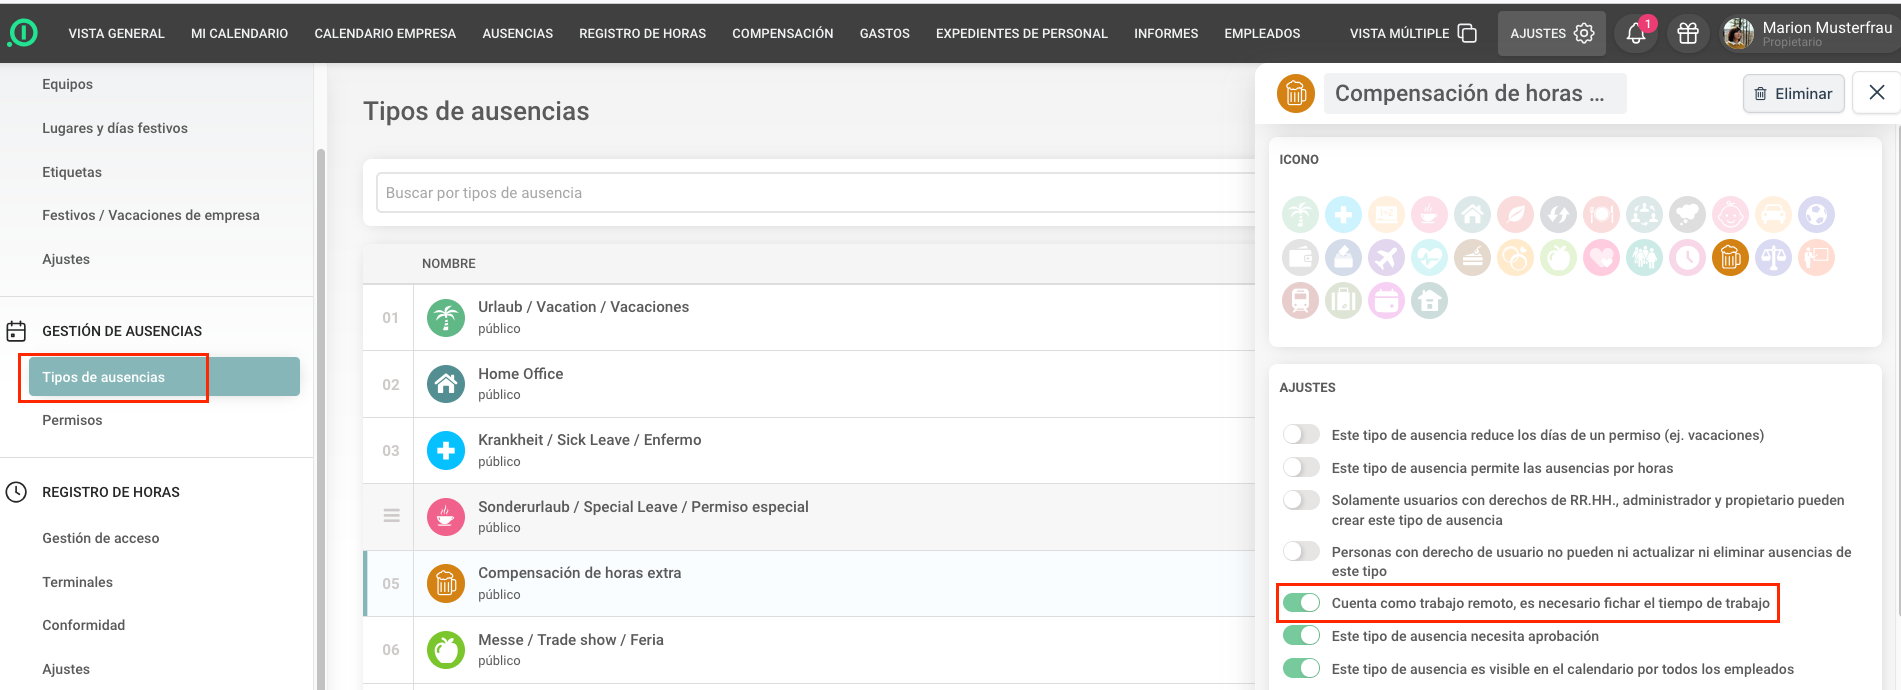Choose the train icon
1901x690 pixels.
[1300, 301]
